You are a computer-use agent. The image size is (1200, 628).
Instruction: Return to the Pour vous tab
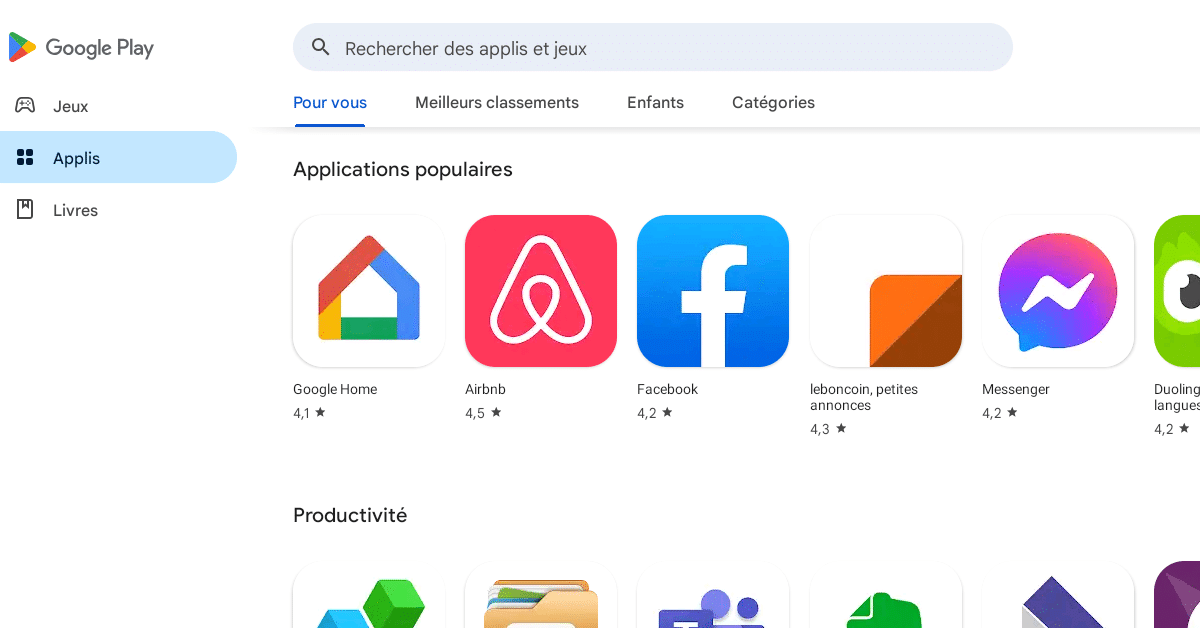[x=330, y=102]
